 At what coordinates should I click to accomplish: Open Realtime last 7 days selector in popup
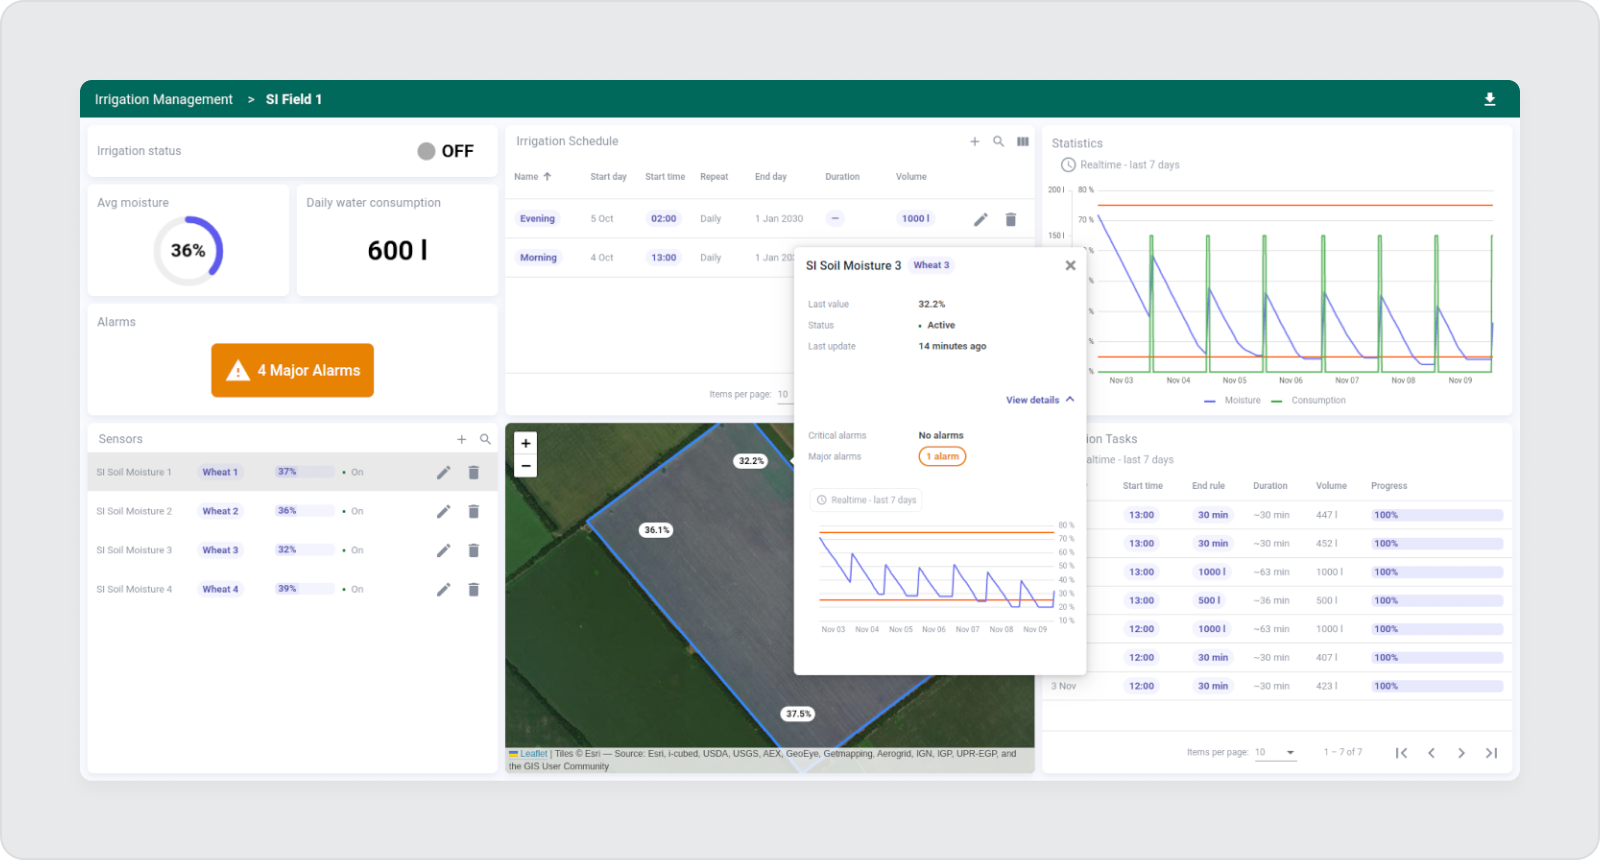point(866,500)
